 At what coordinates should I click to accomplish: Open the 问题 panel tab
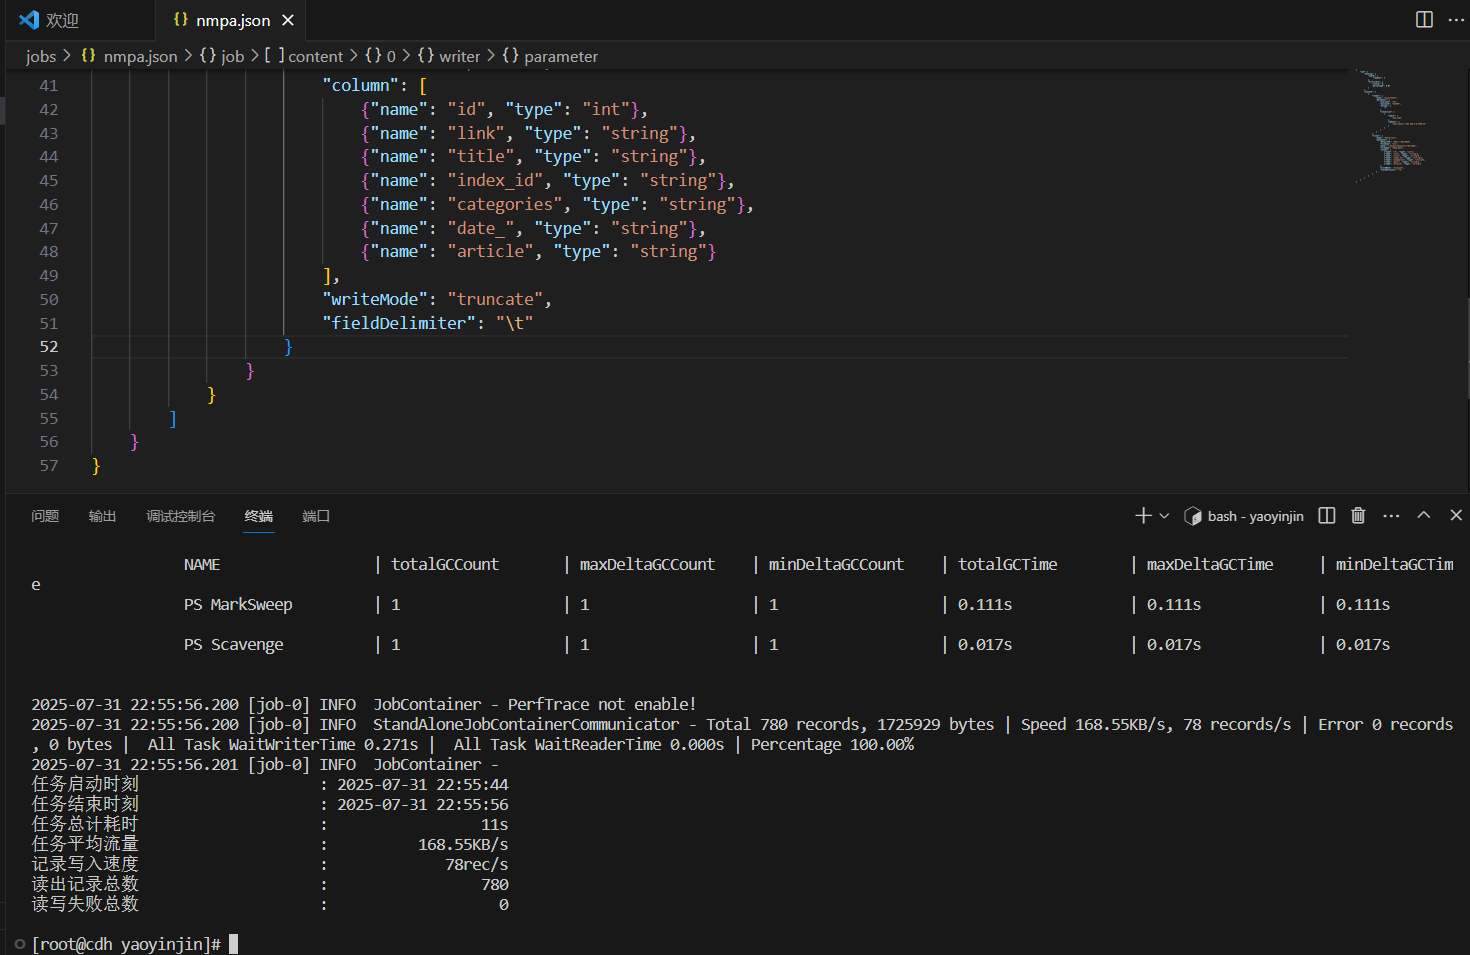[45, 516]
